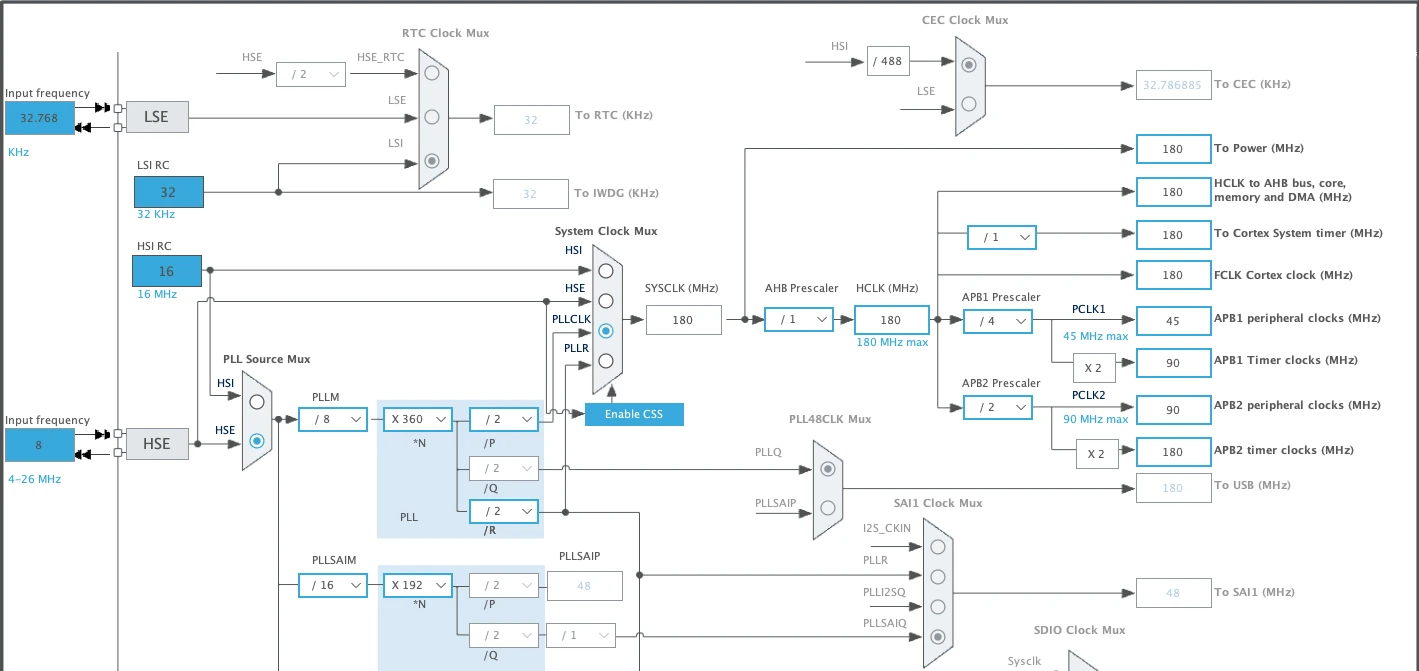This screenshot has width=1419, height=671.
Task: Select LSE input of RTC Clock Mux
Action: [432, 116]
